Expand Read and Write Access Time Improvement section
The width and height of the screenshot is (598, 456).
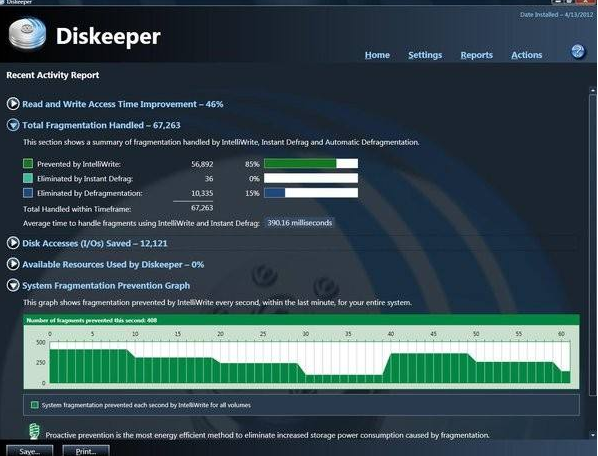pyautogui.click(x=13, y=104)
